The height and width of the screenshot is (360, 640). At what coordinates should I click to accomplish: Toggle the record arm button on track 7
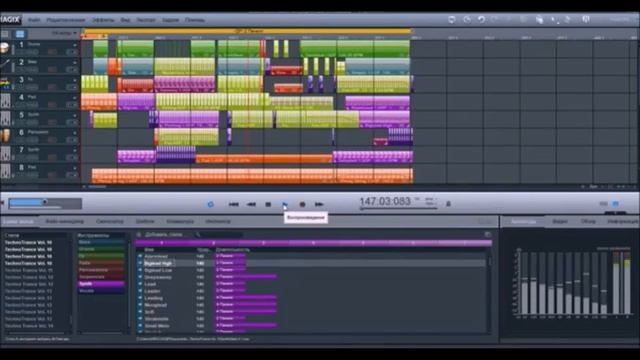pos(52,157)
